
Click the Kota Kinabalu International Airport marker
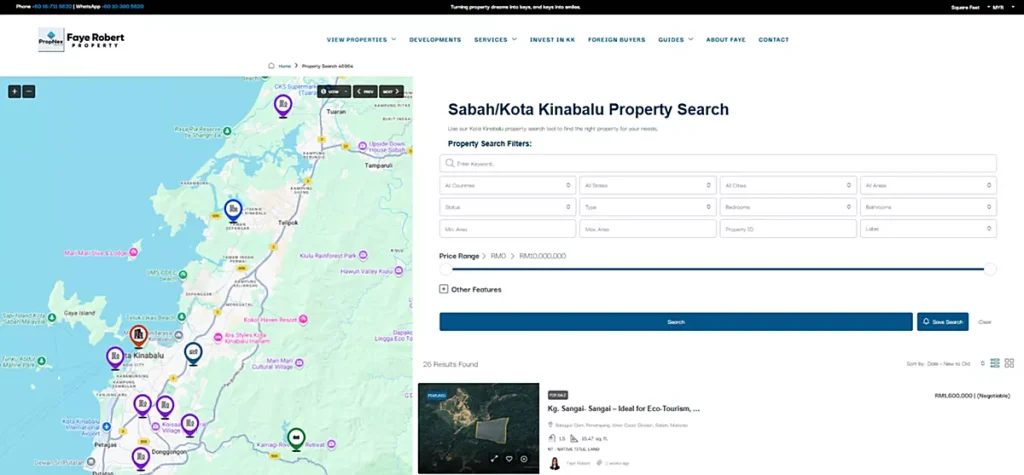tap(106, 427)
